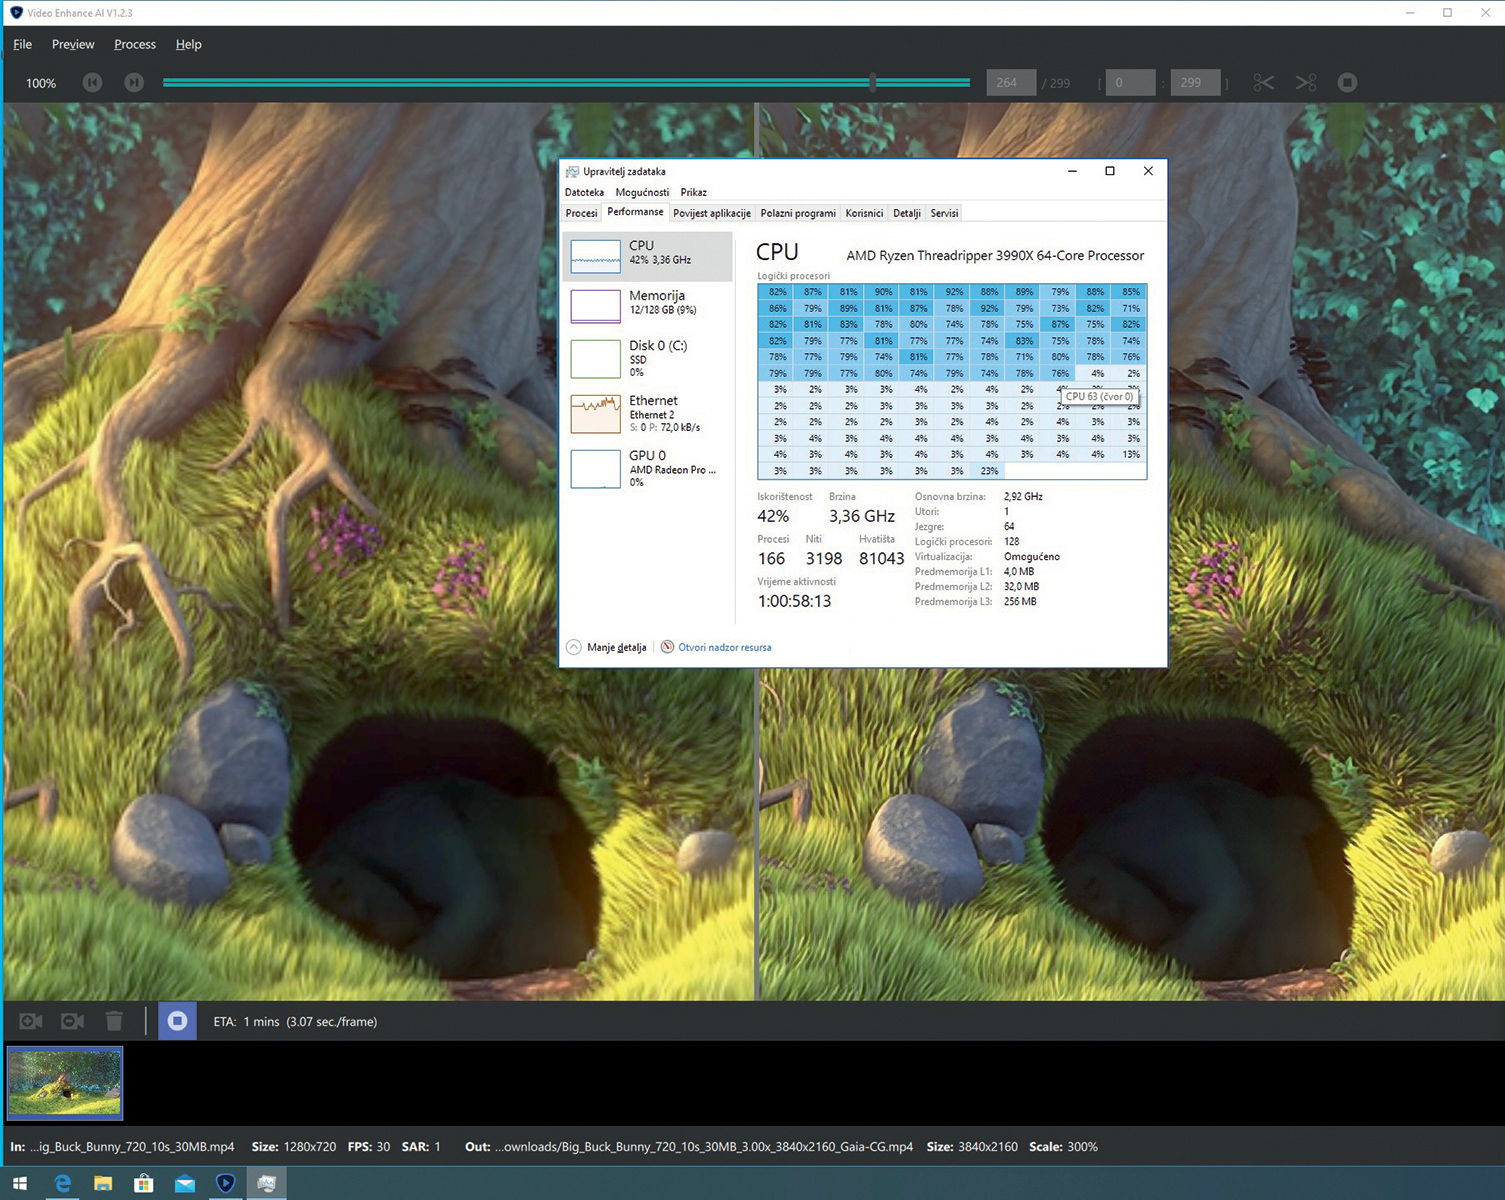Click the previous frame button
The image size is (1505, 1200).
92,83
